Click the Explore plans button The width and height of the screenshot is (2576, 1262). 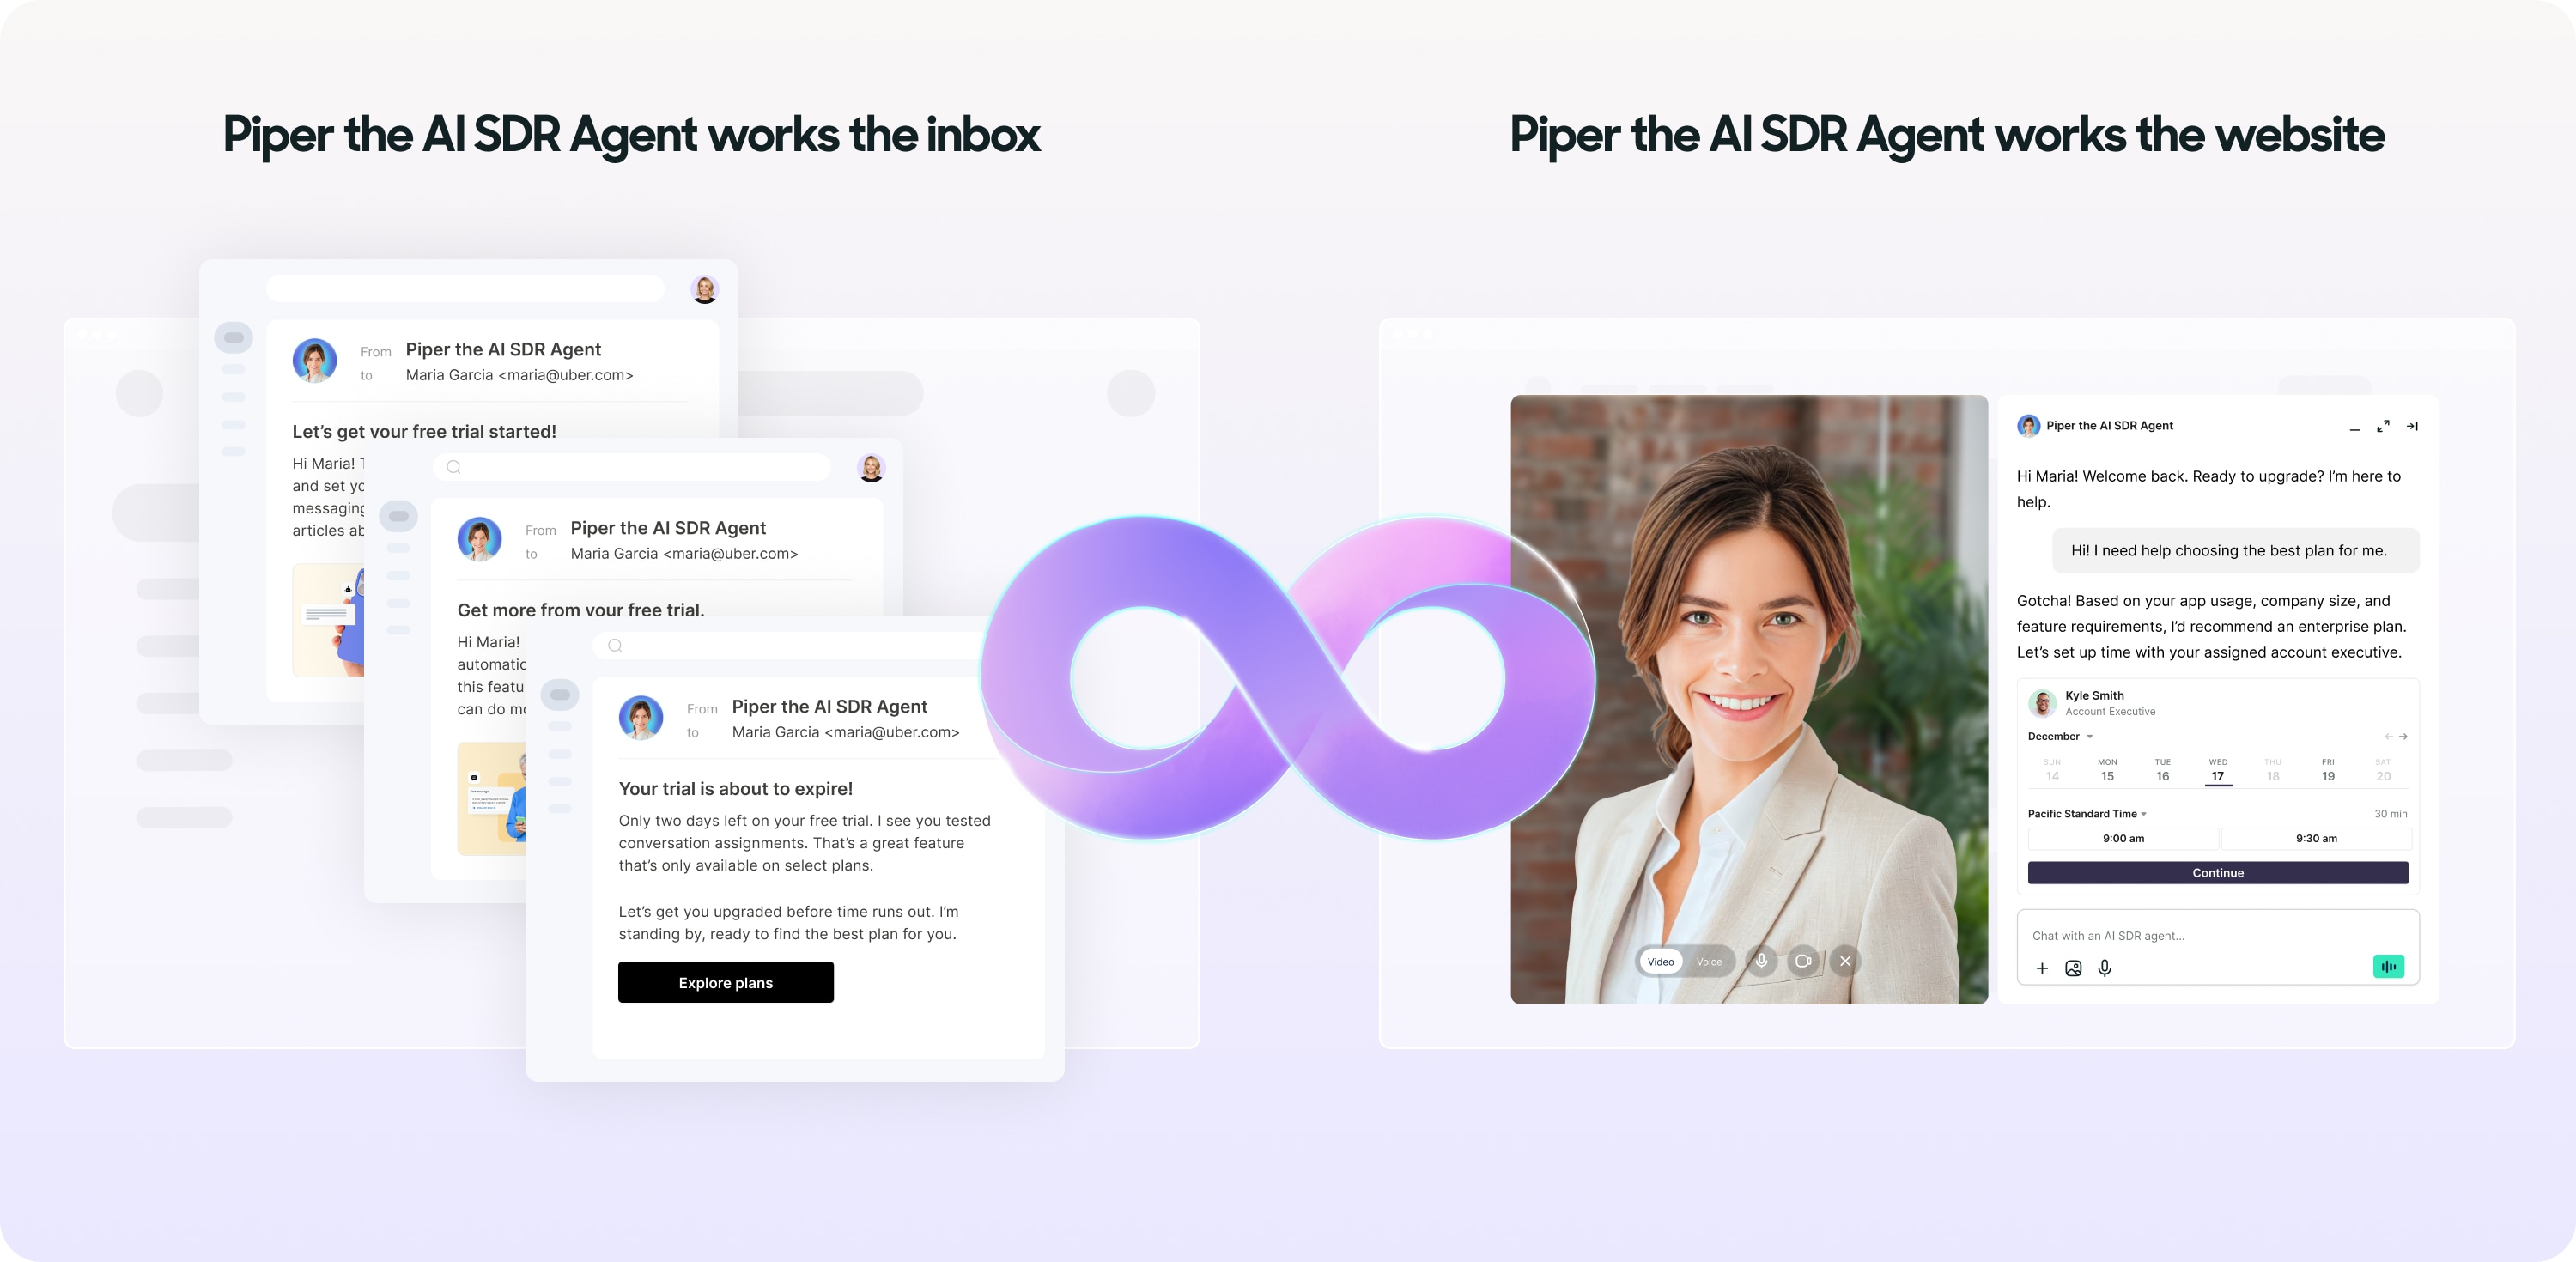tap(725, 982)
